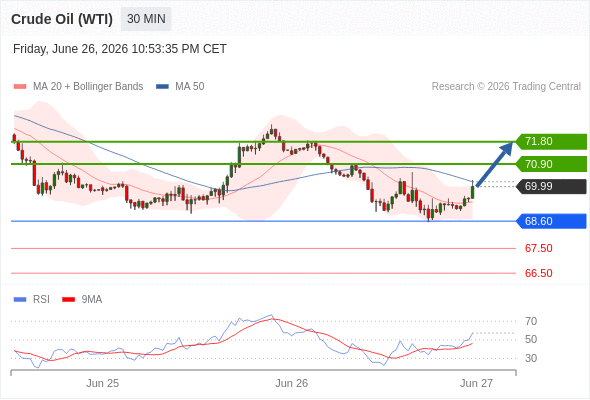Click the 70.90 green resistance tag

click(551, 164)
